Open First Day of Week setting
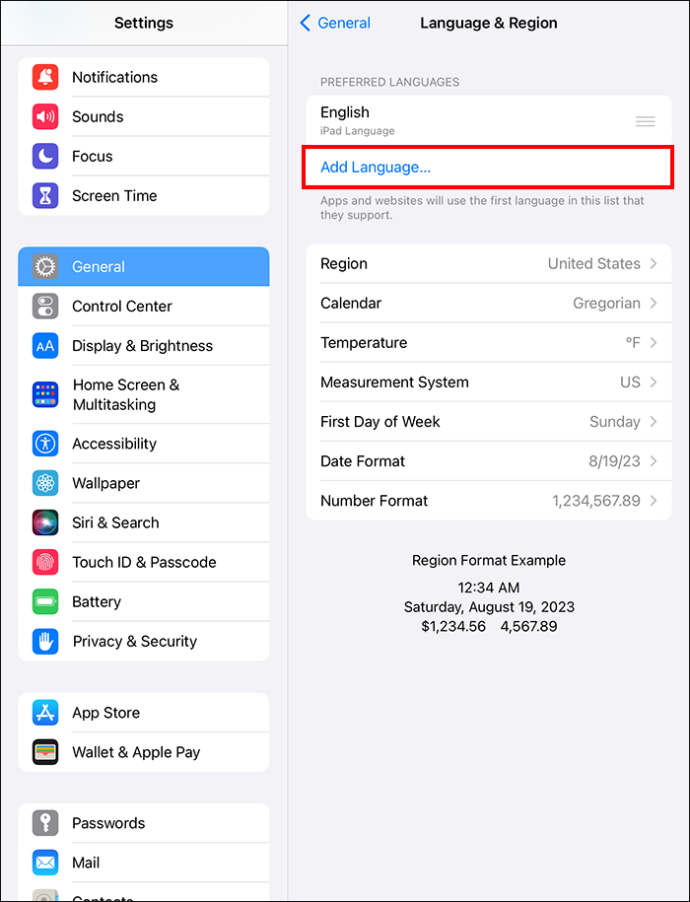The width and height of the screenshot is (690, 902). (489, 422)
